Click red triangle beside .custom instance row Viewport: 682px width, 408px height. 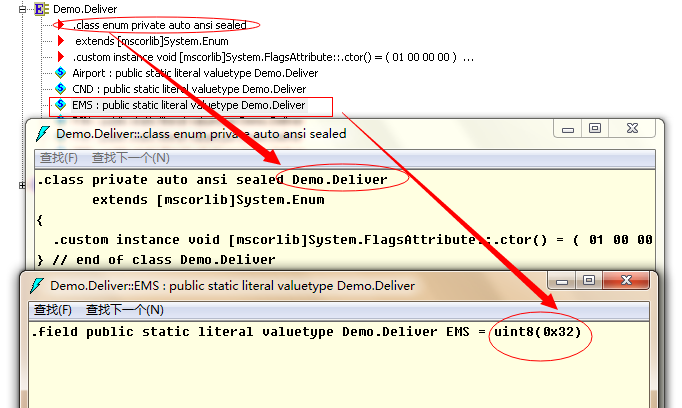point(61,57)
